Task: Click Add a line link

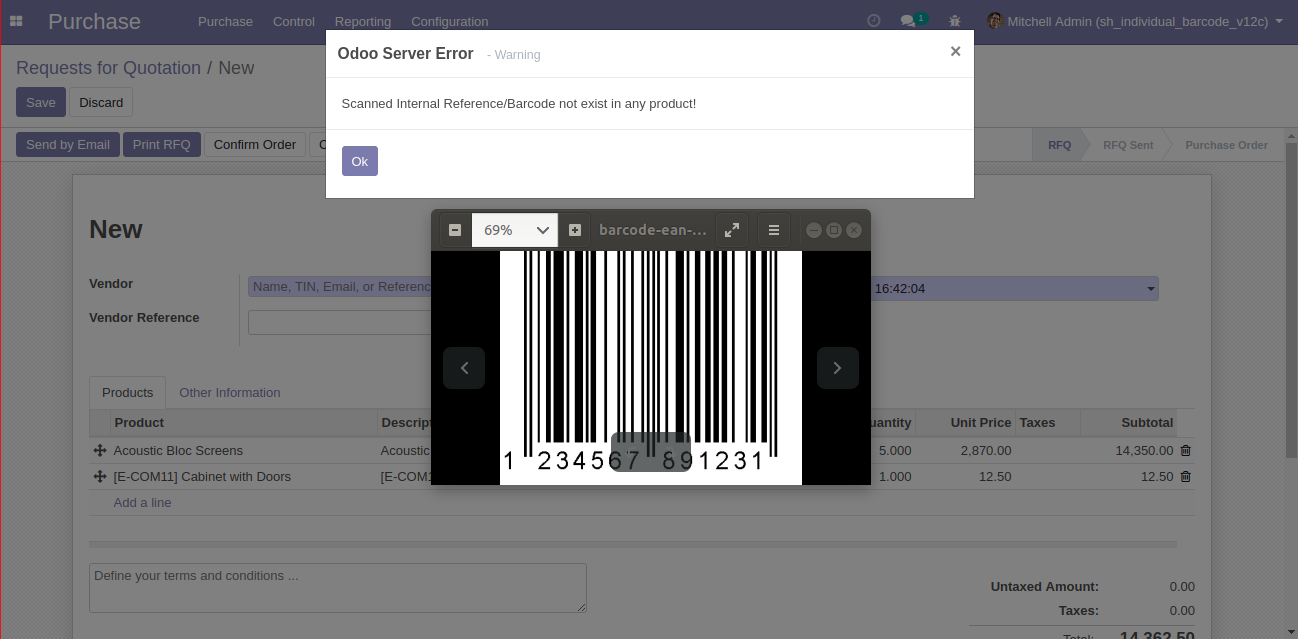Action: [142, 503]
